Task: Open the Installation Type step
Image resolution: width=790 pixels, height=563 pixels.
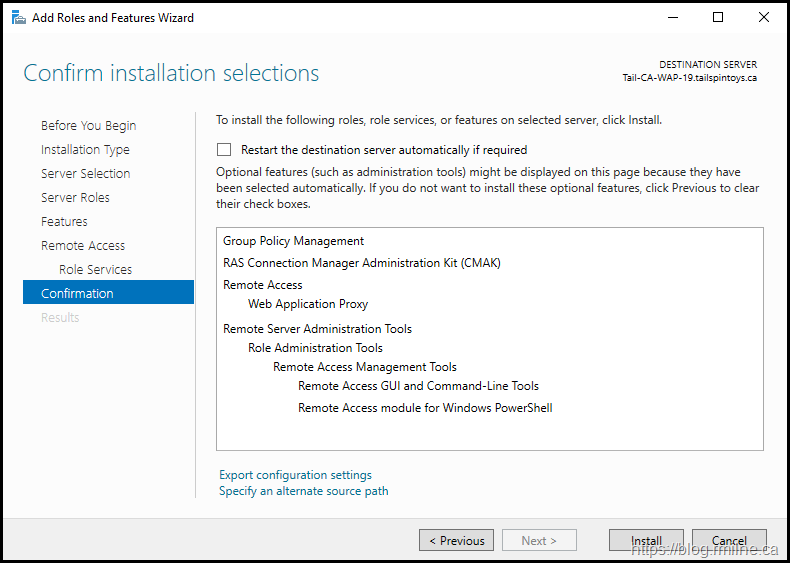Action: (x=85, y=150)
